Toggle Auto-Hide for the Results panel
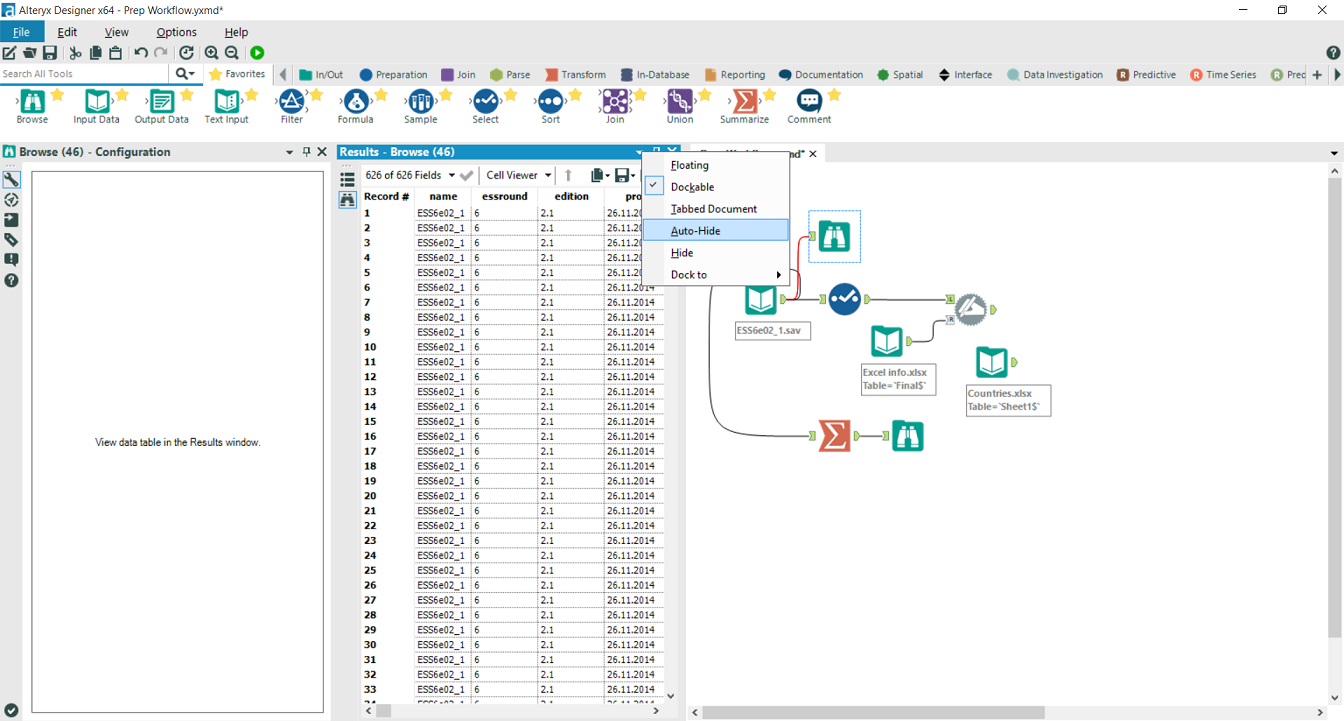This screenshot has height=721, width=1344. (x=695, y=231)
